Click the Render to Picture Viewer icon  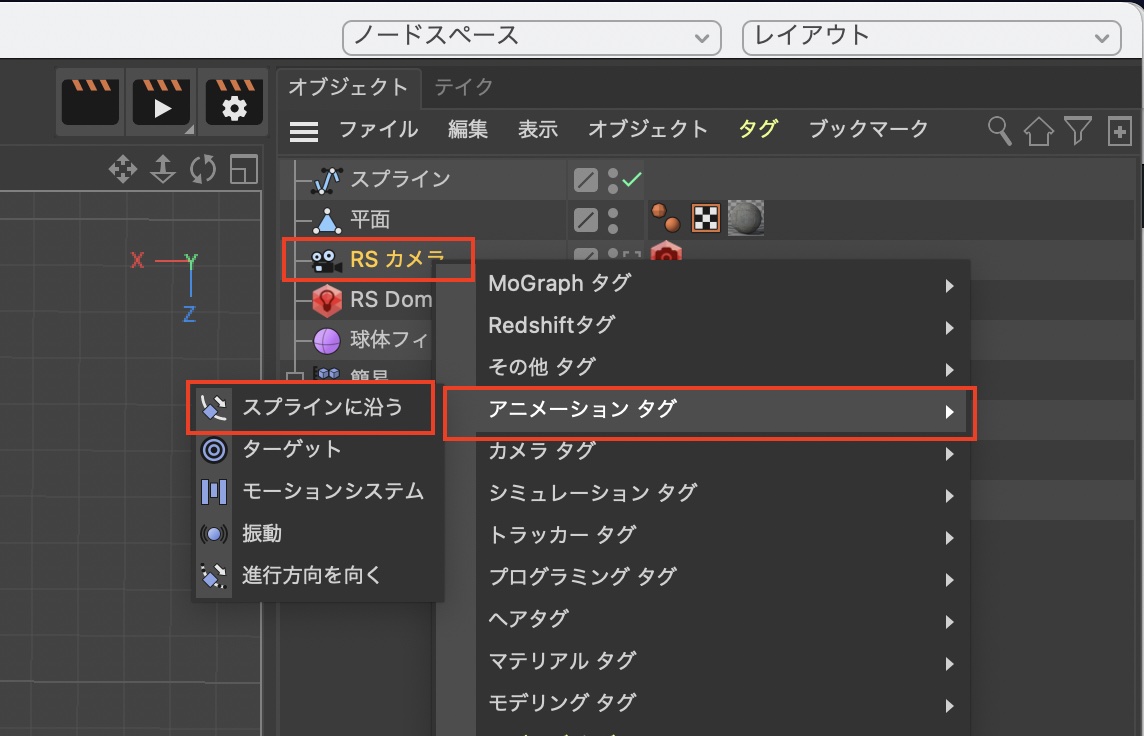click(x=161, y=102)
